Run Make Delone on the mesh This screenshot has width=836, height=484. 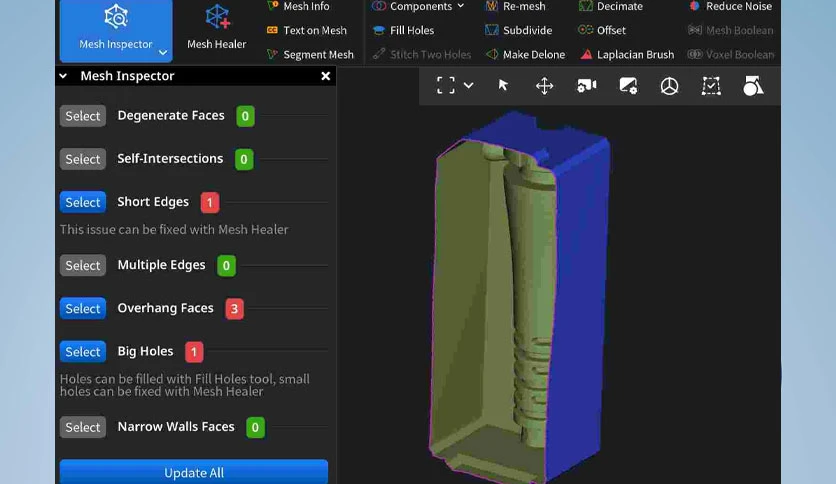(x=525, y=54)
